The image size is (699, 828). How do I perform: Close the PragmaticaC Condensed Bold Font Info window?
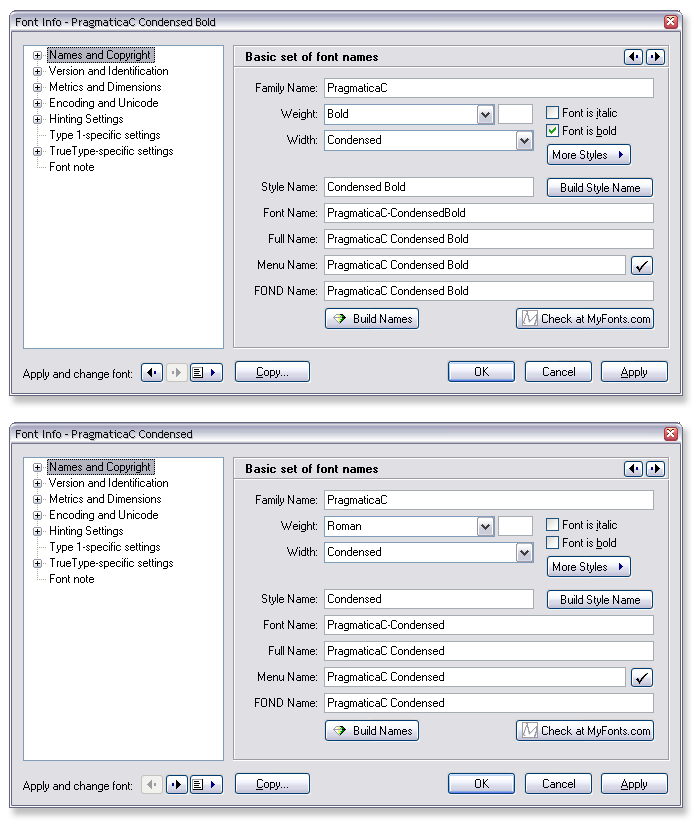point(670,22)
